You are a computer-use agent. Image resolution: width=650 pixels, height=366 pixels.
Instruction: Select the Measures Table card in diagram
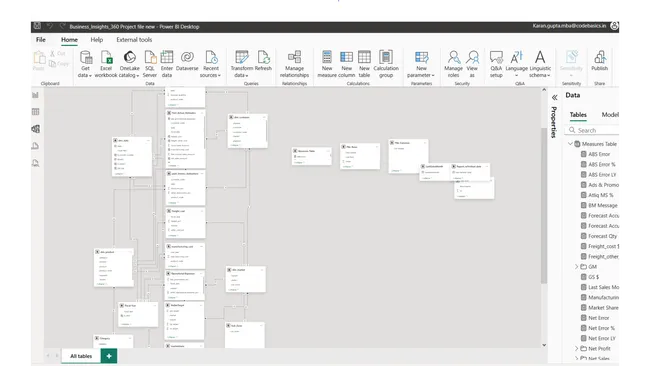tap(311, 157)
